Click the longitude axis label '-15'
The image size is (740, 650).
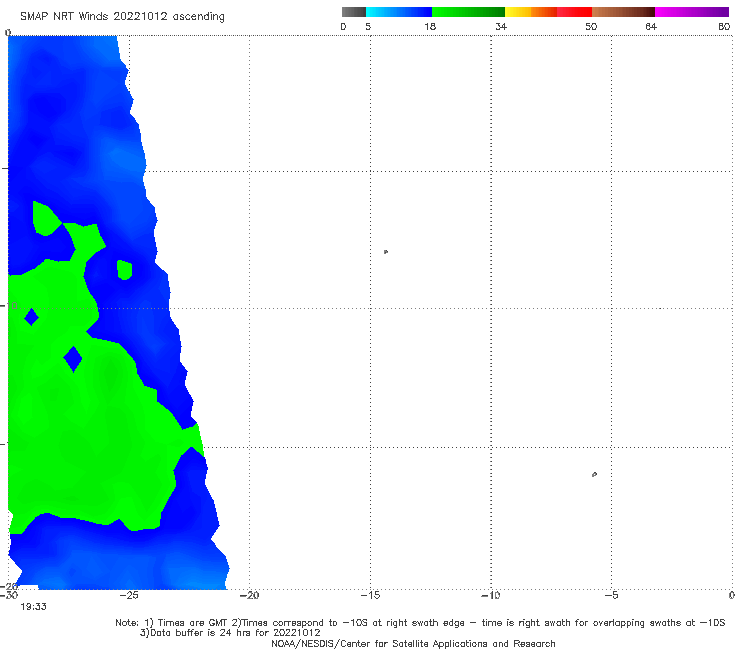pos(370,595)
